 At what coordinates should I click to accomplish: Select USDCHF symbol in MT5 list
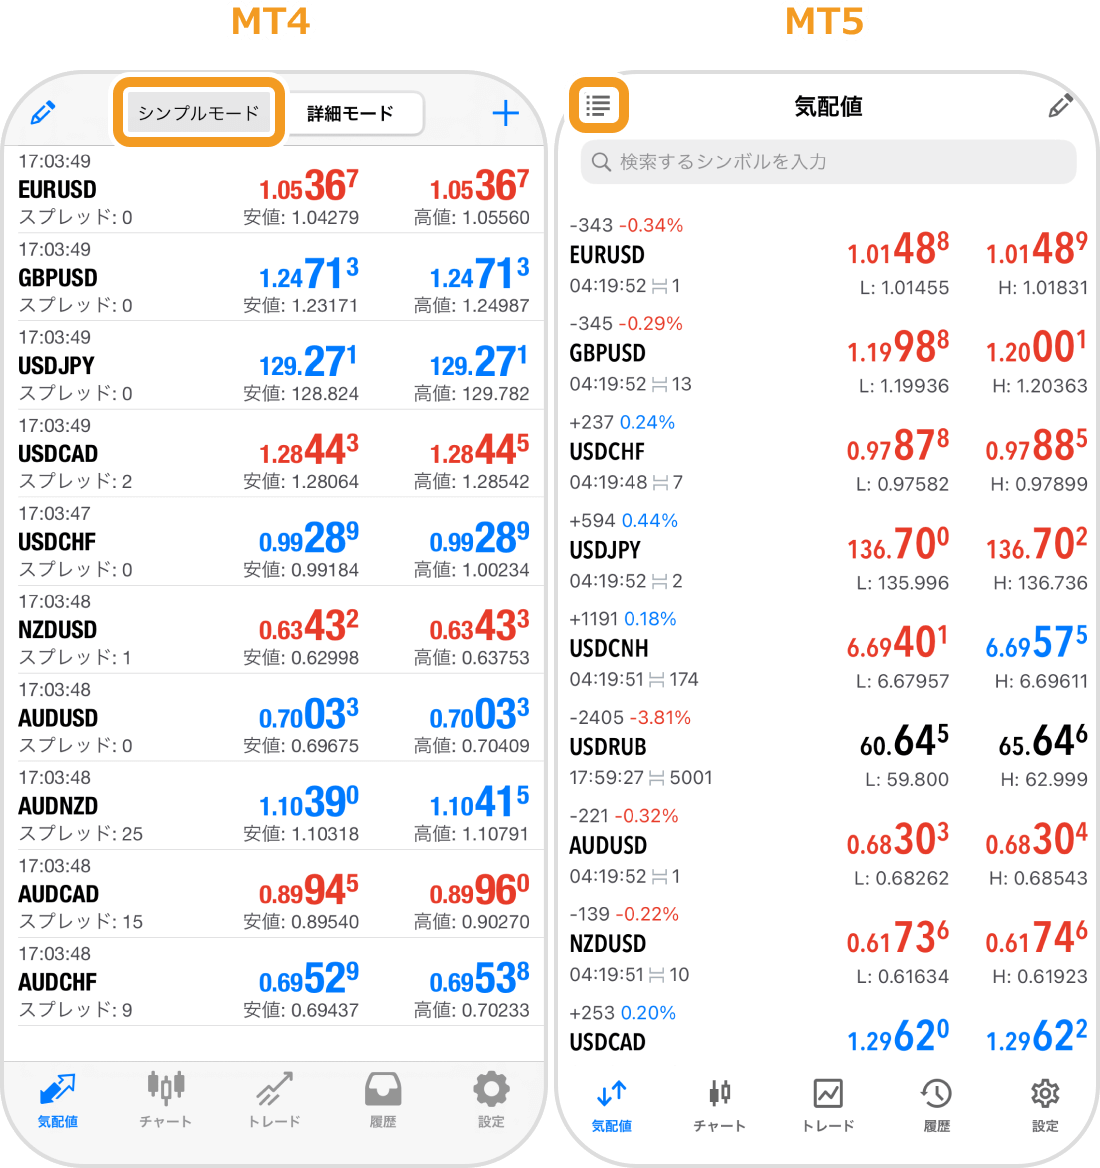click(x=607, y=451)
